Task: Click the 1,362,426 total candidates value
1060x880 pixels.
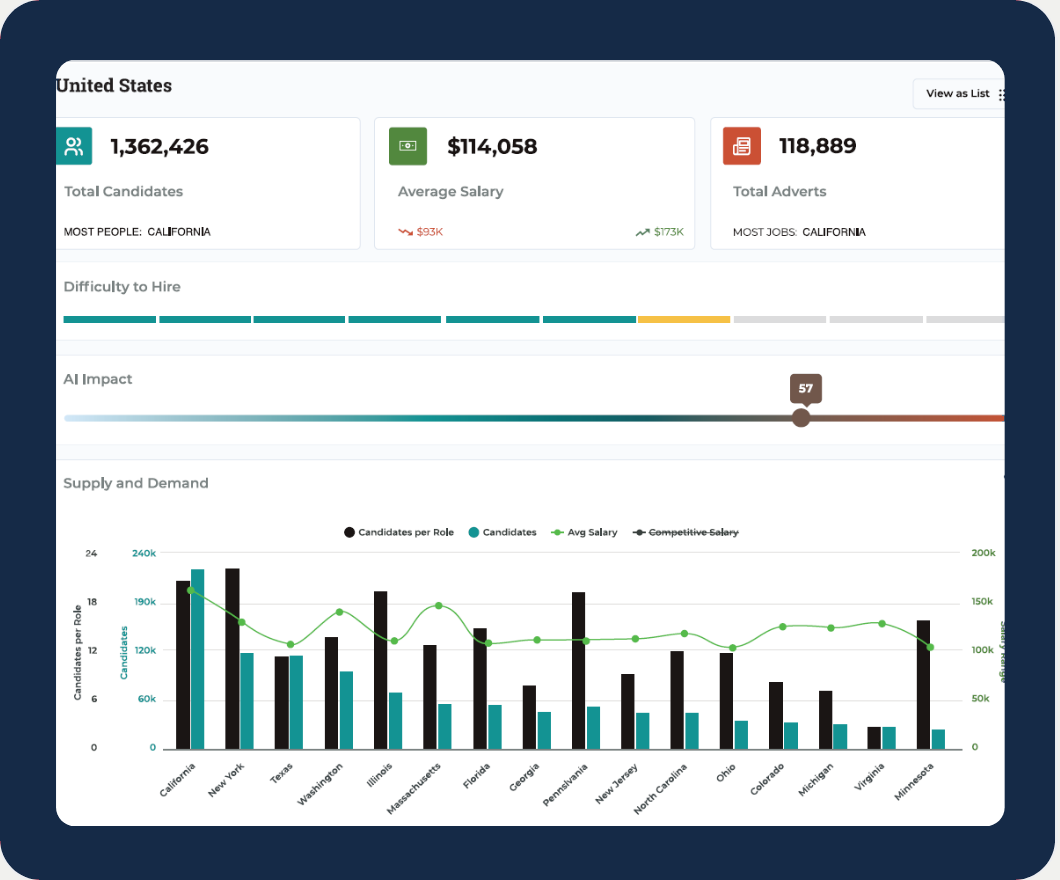Action: click(x=160, y=147)
